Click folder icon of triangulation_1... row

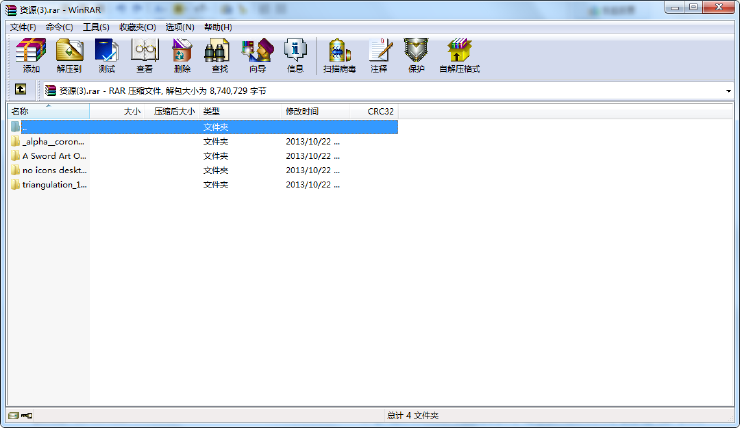pos(16,185)
